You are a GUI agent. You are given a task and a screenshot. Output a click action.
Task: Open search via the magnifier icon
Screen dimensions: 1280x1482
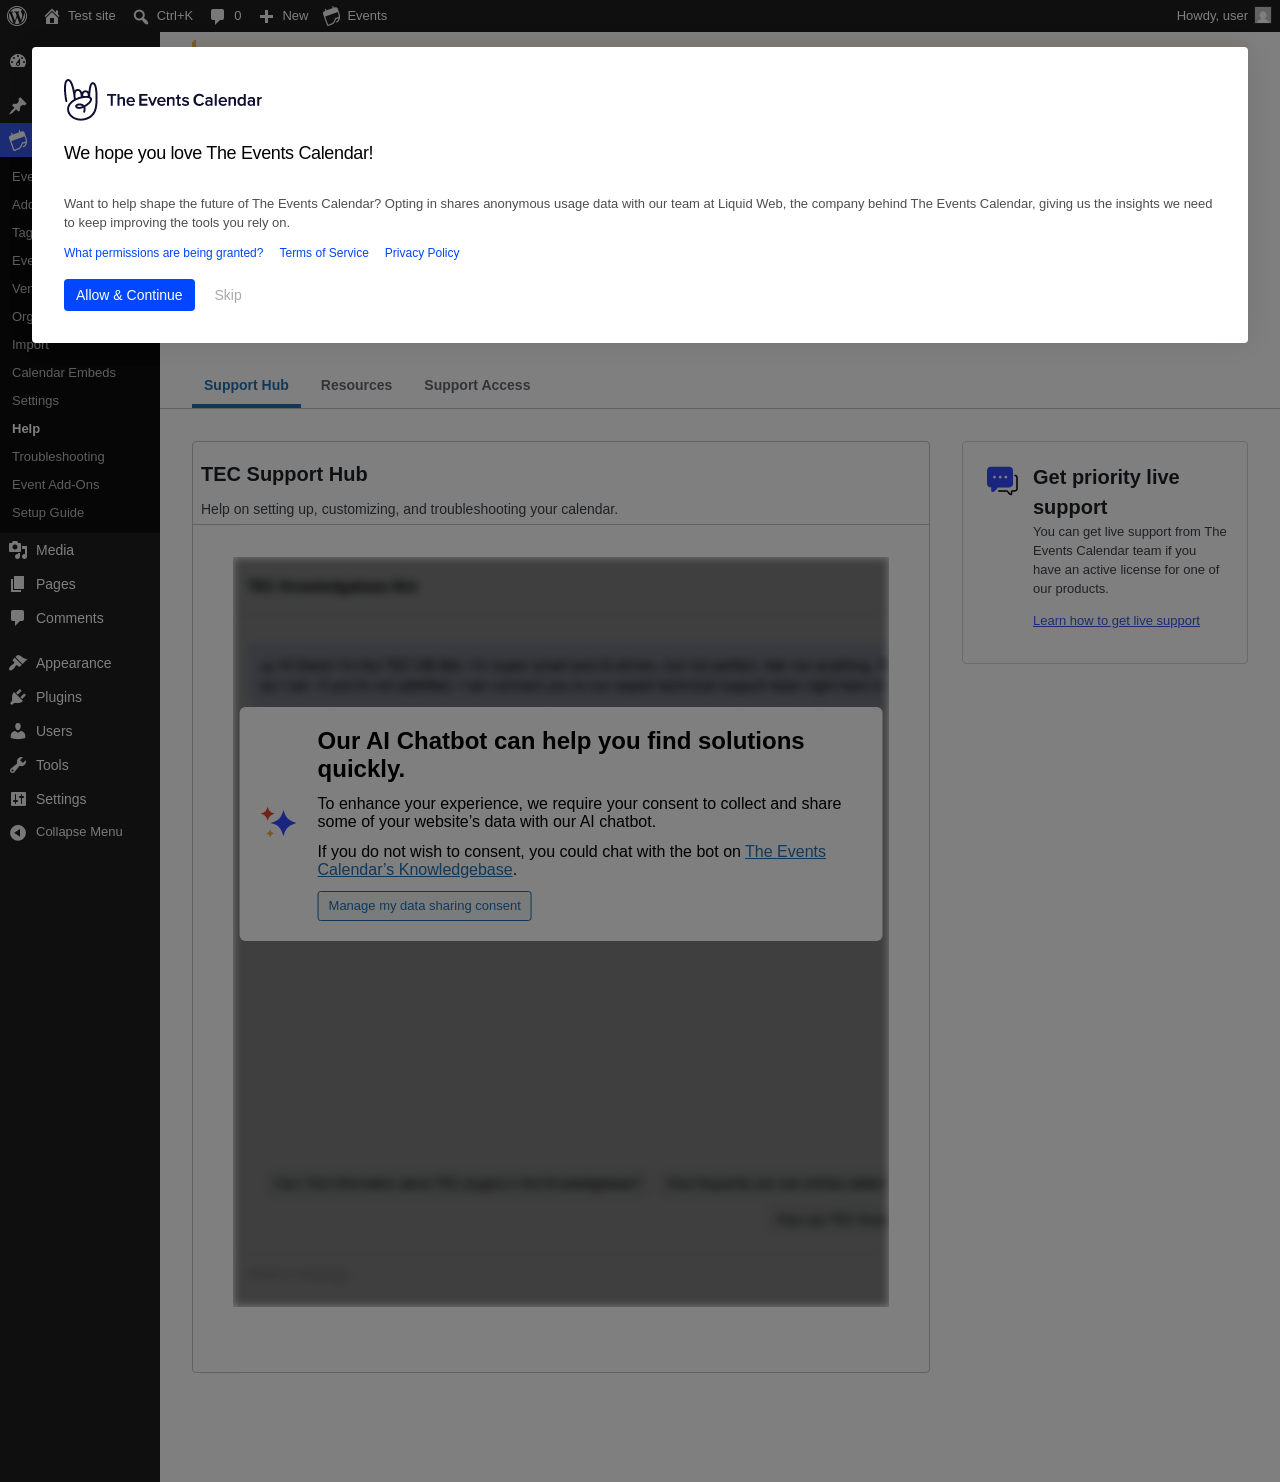141,16
